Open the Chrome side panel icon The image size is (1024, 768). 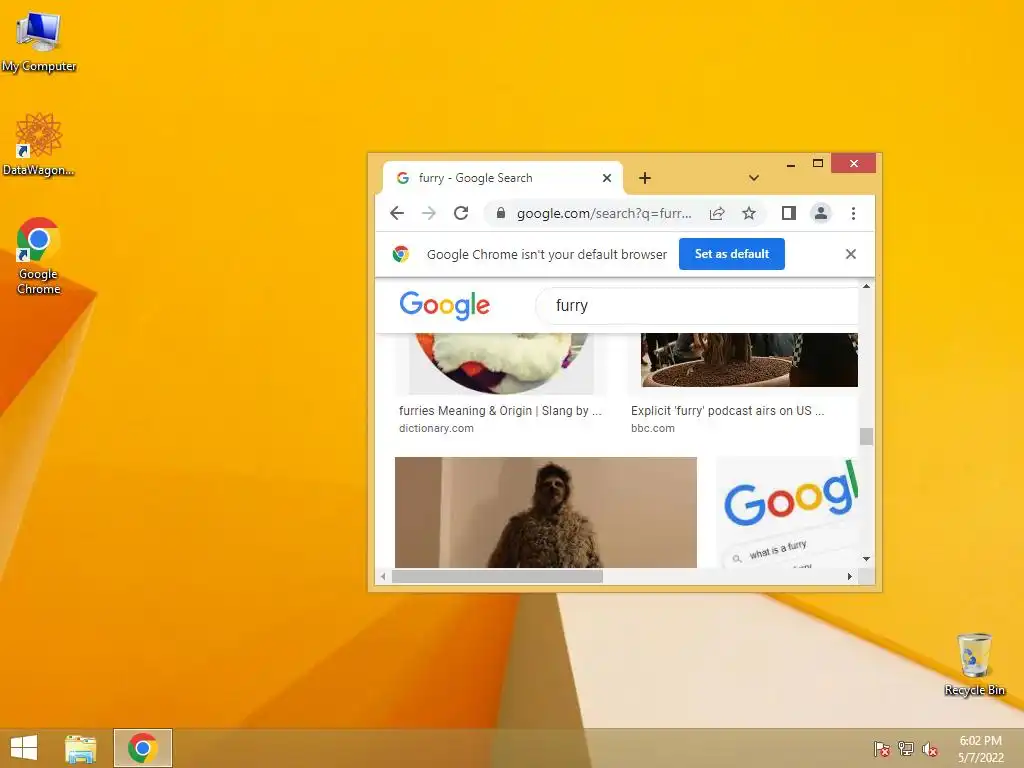[x=789, y=214]
